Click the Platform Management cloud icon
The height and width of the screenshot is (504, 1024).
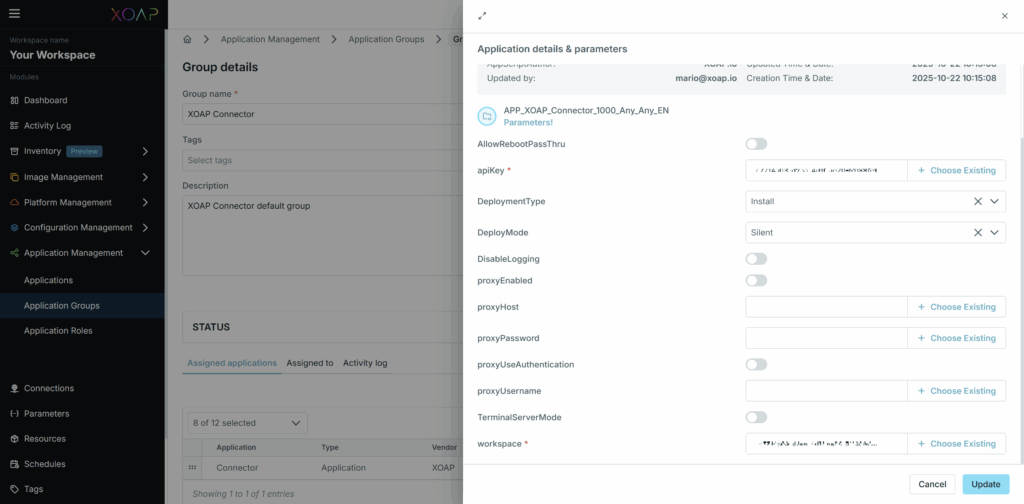tap(14, 202)
